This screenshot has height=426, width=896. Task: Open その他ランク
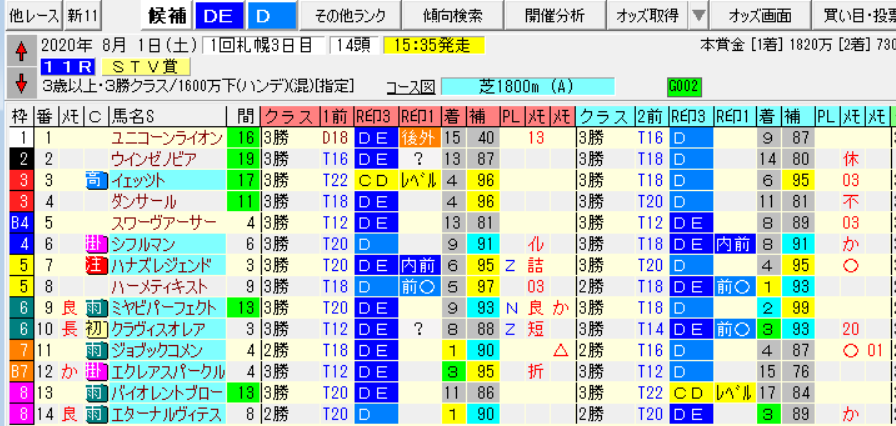350,17
